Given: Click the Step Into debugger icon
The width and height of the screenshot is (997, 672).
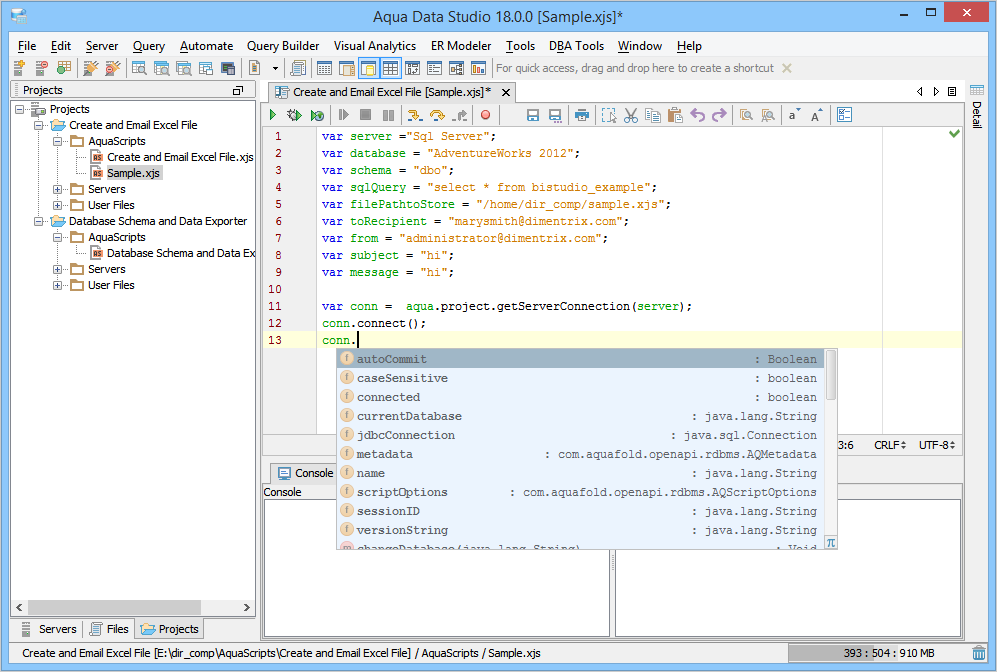Looking at the screenshot, I should [x=414, y=115].
